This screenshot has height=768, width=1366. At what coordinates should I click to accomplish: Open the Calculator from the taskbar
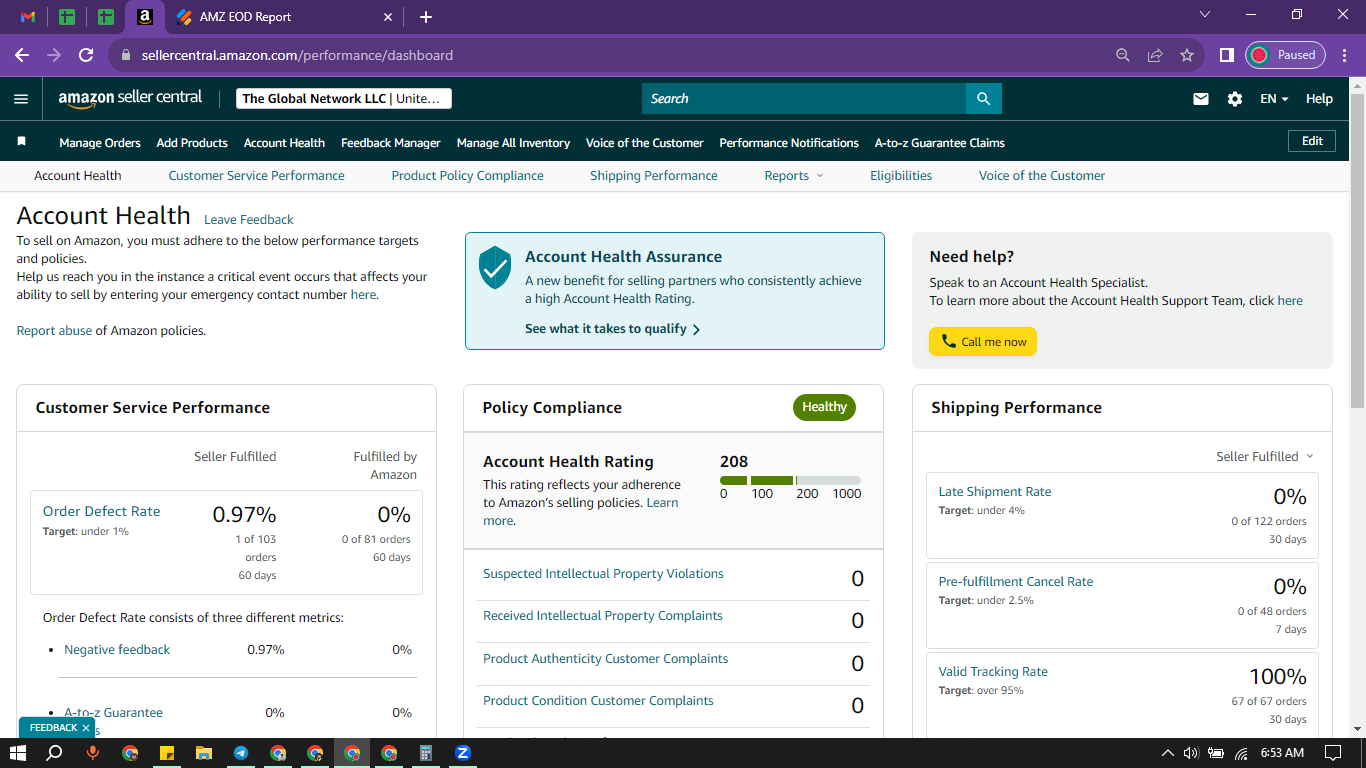[x=425, y=753]
